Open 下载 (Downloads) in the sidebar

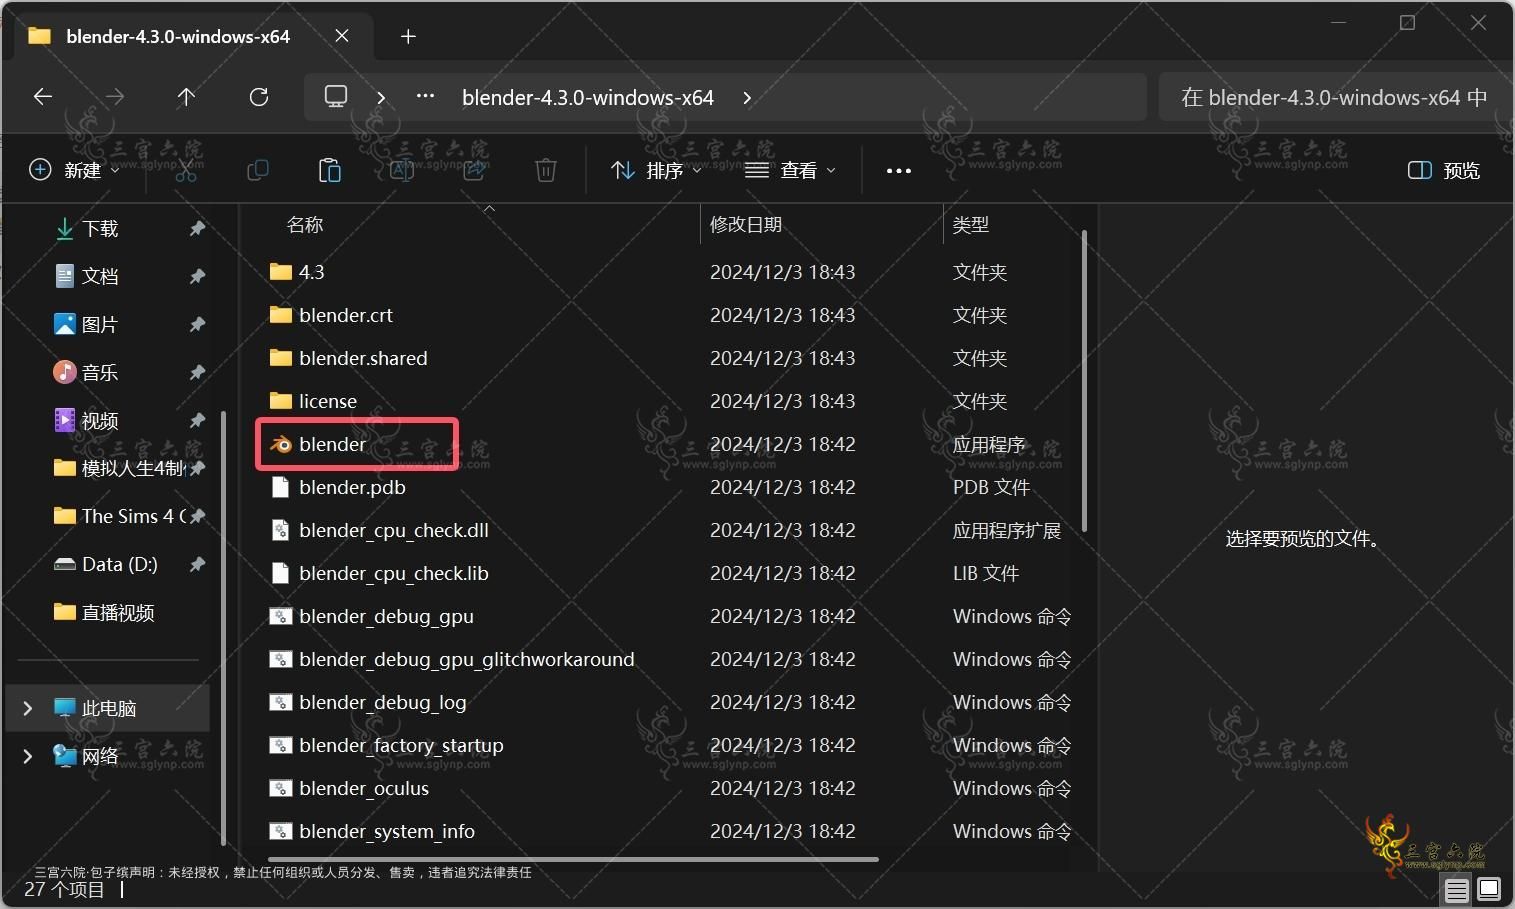100,229
